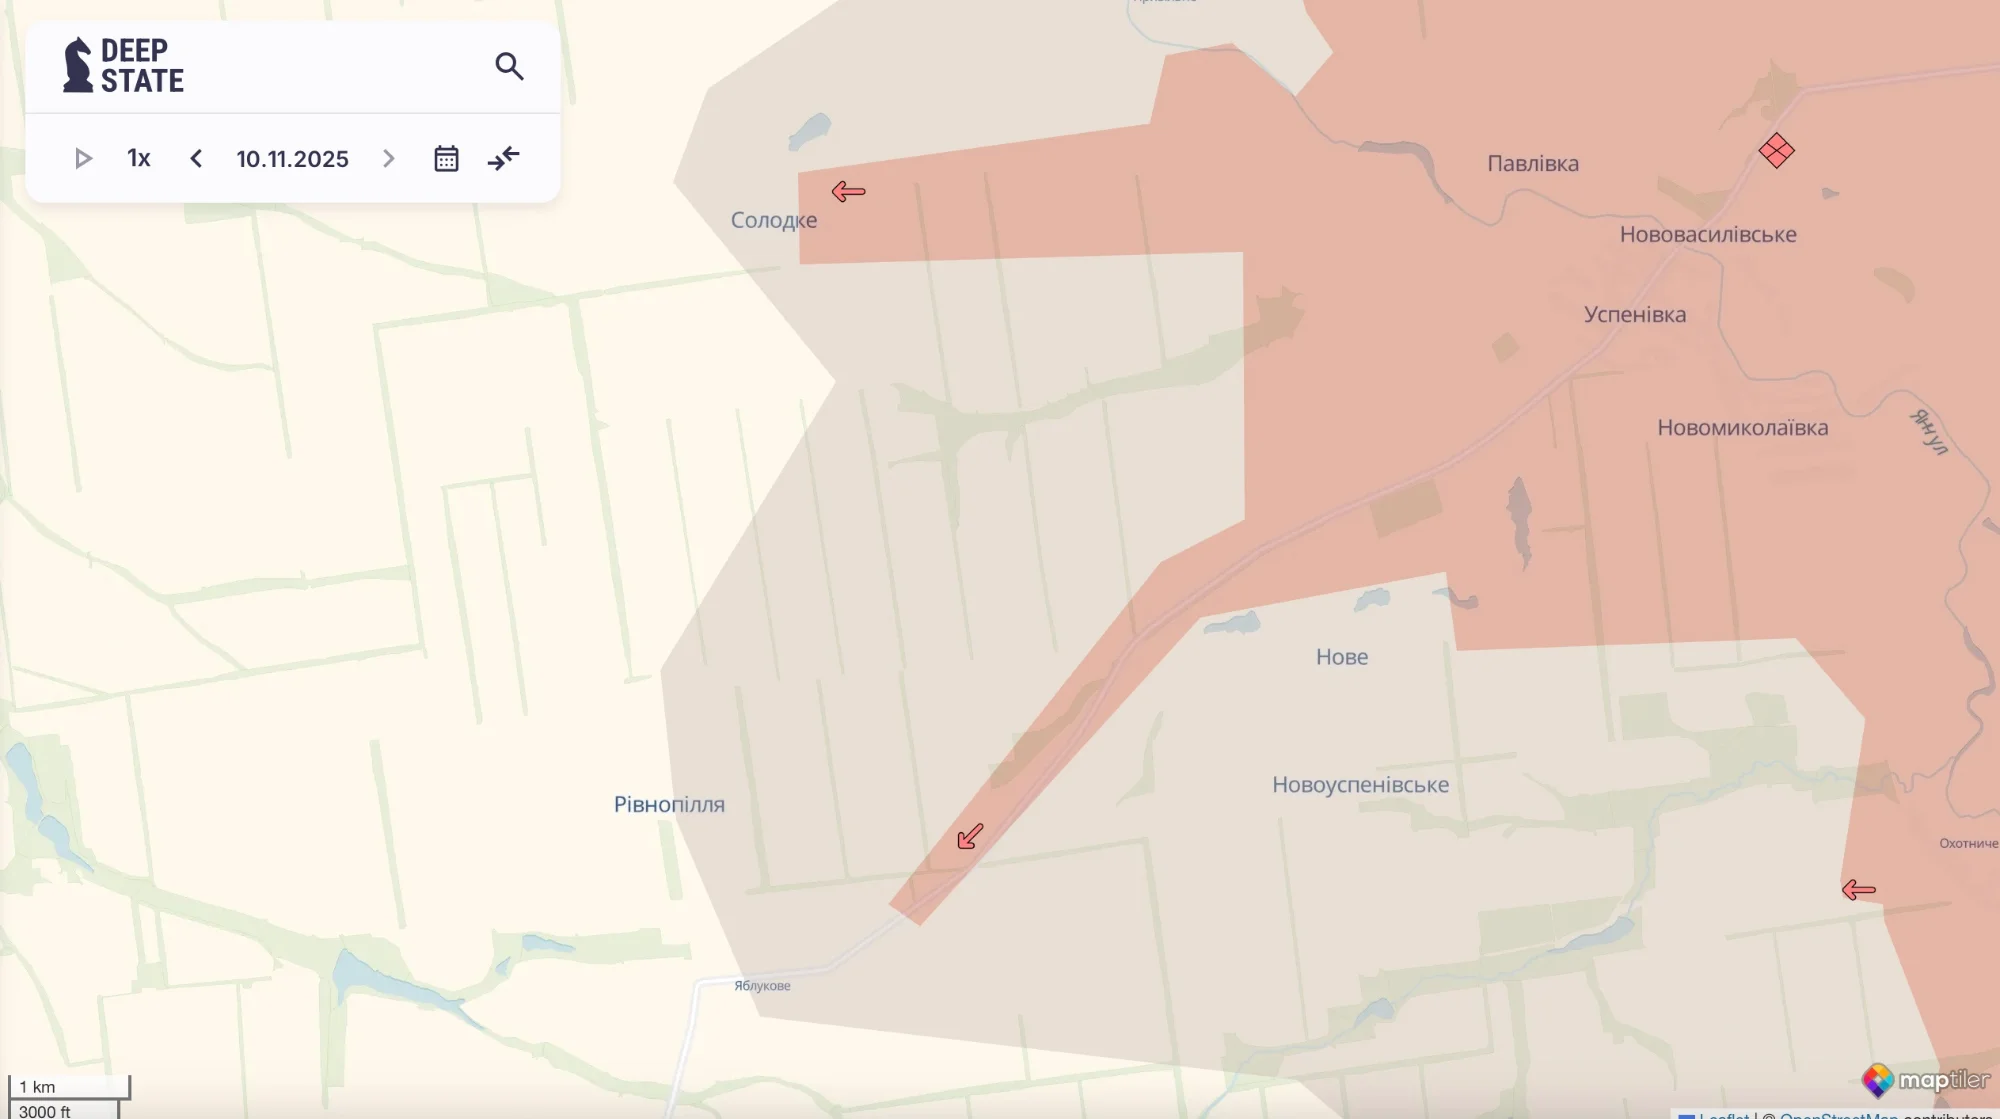The image size is (2000, 1119).
Task: Click the converging arrows timeline icon
Action: pyautogui.click(x=503, y=158)
